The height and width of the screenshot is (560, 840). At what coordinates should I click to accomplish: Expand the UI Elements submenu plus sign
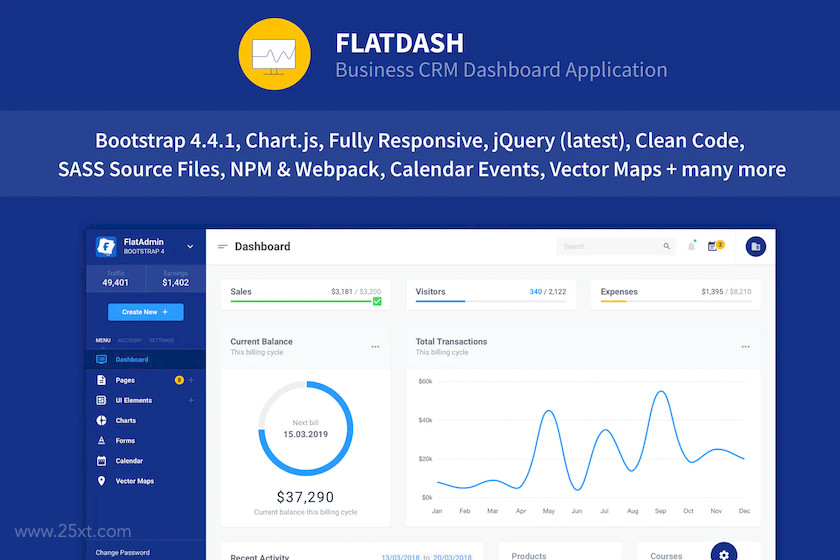191,400
